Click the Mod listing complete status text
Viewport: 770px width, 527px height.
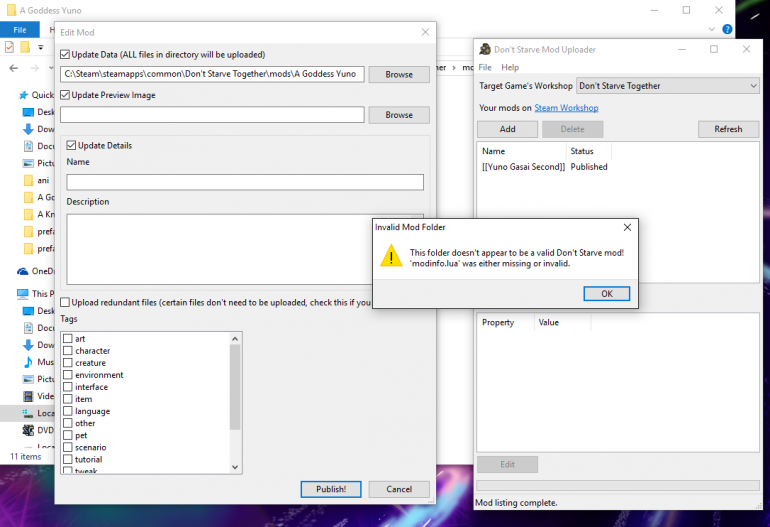(x=516, y=502)
